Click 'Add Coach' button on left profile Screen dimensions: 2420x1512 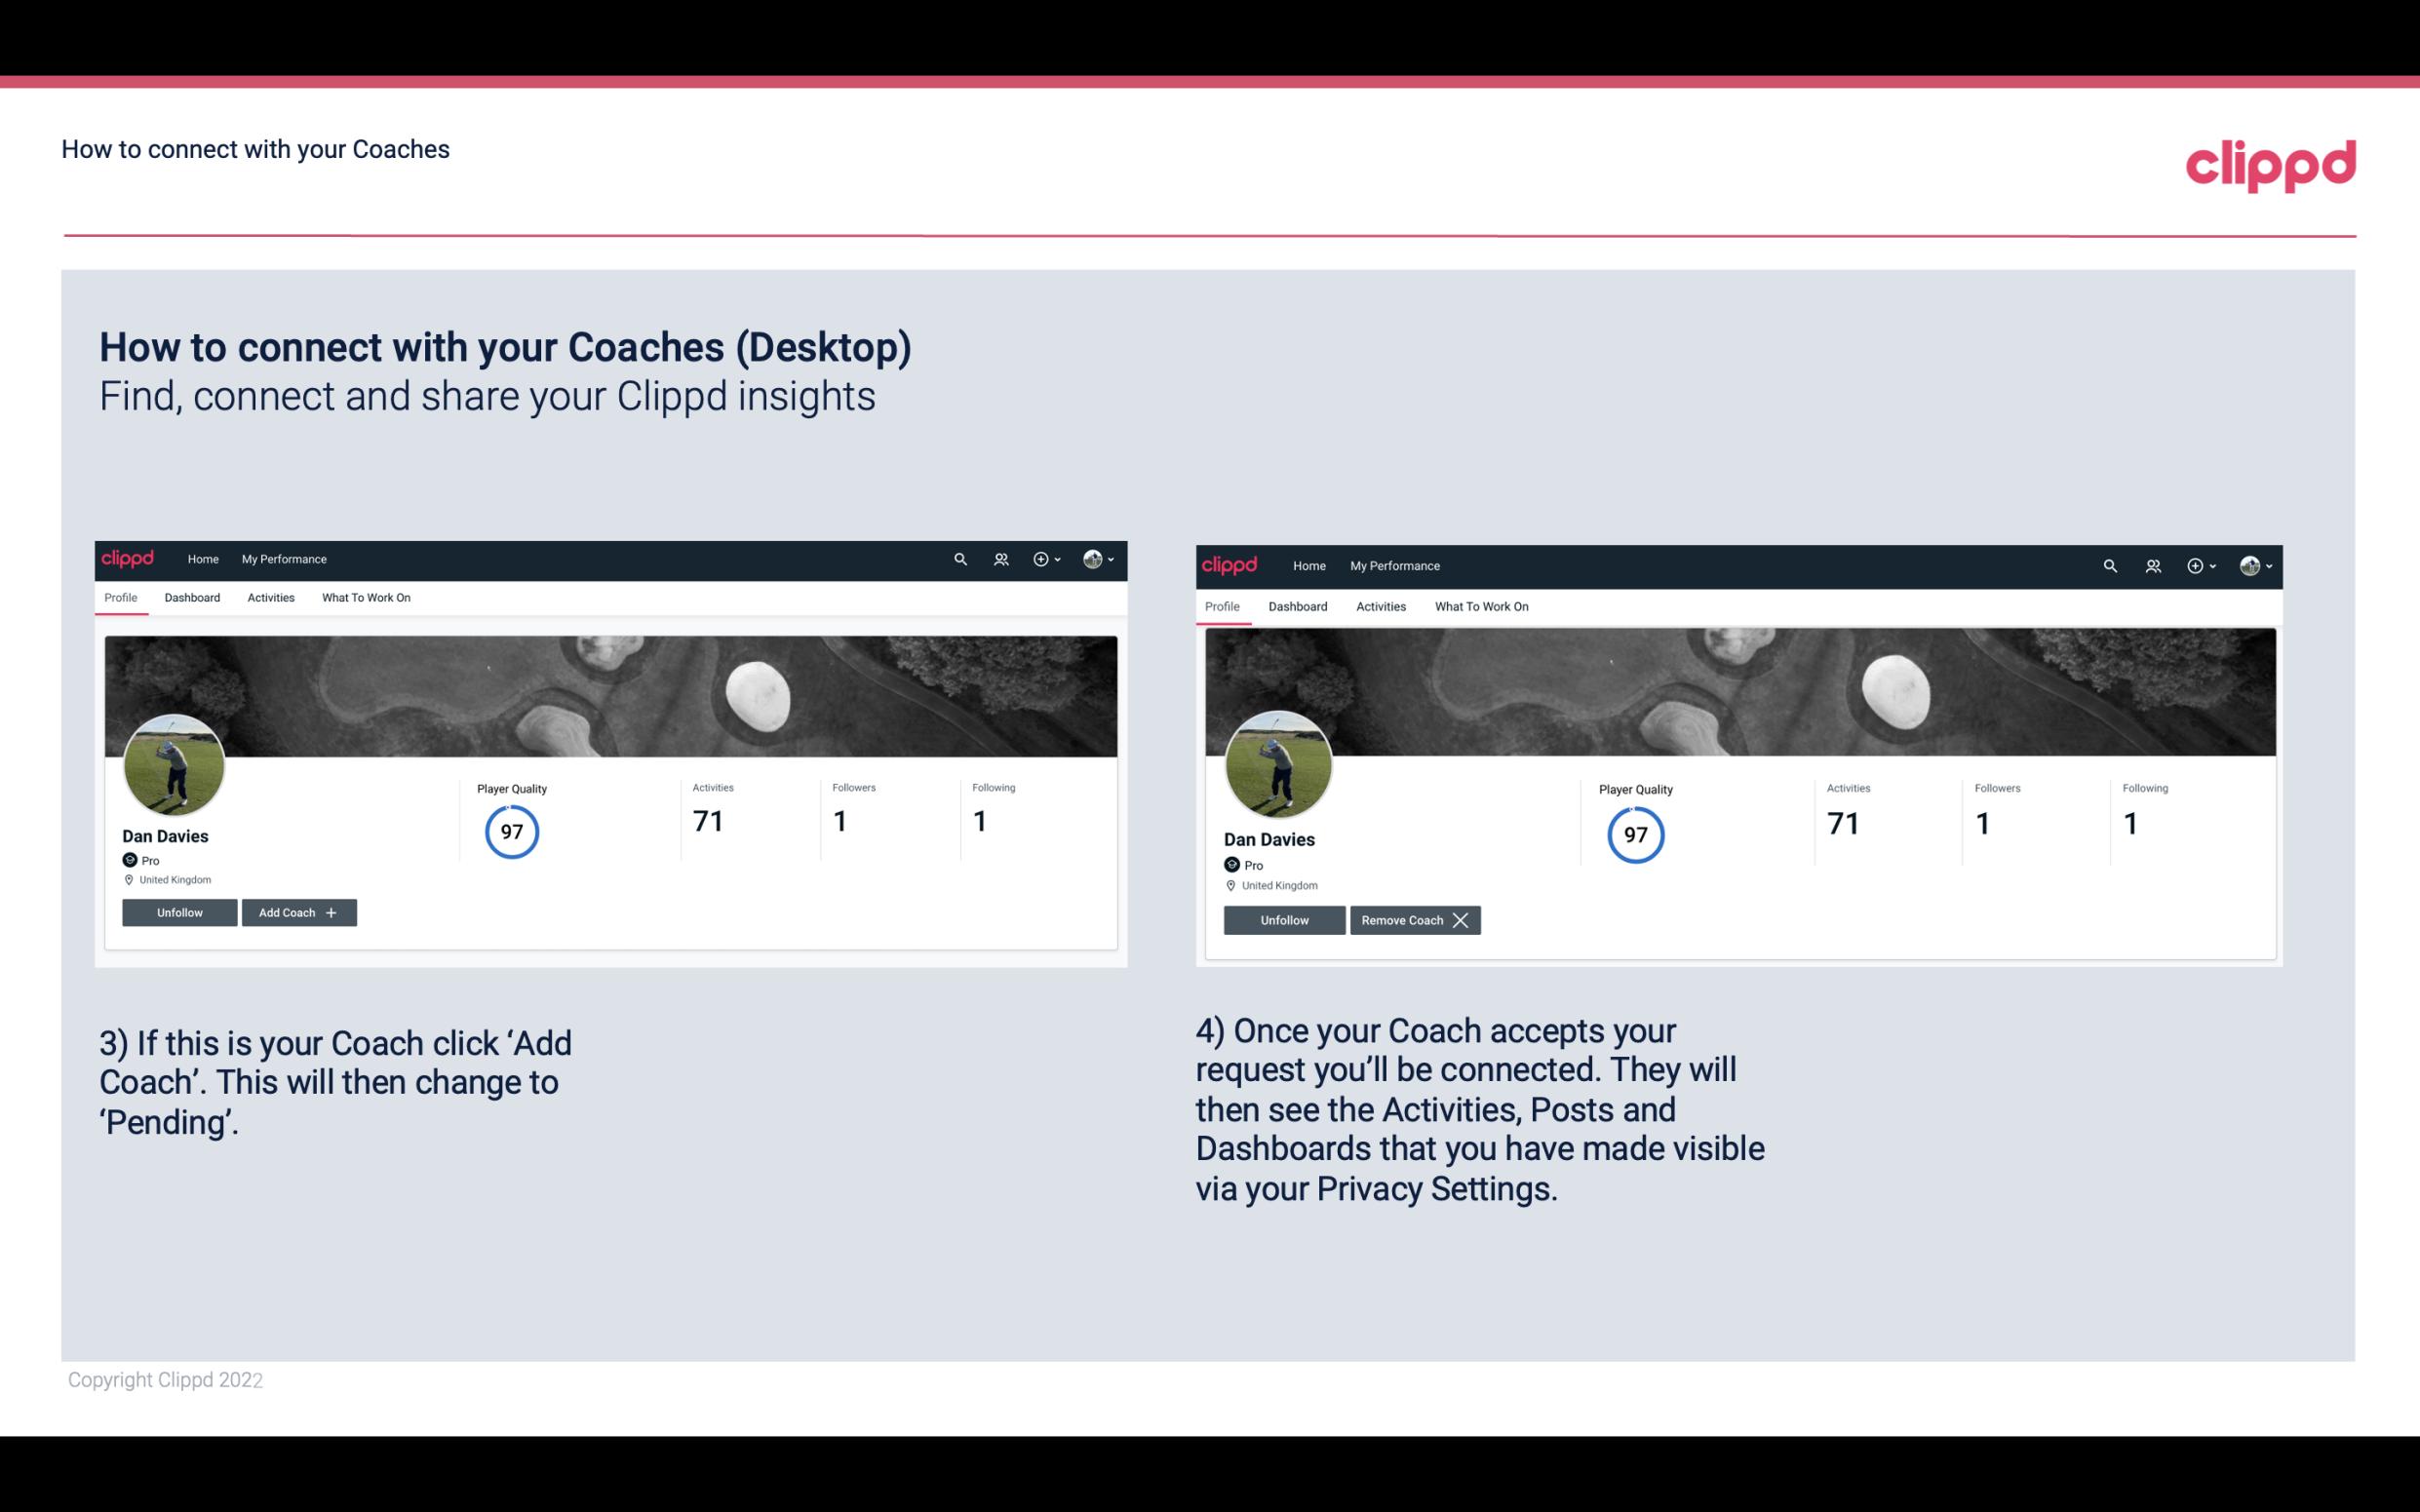tap(296, 911)
